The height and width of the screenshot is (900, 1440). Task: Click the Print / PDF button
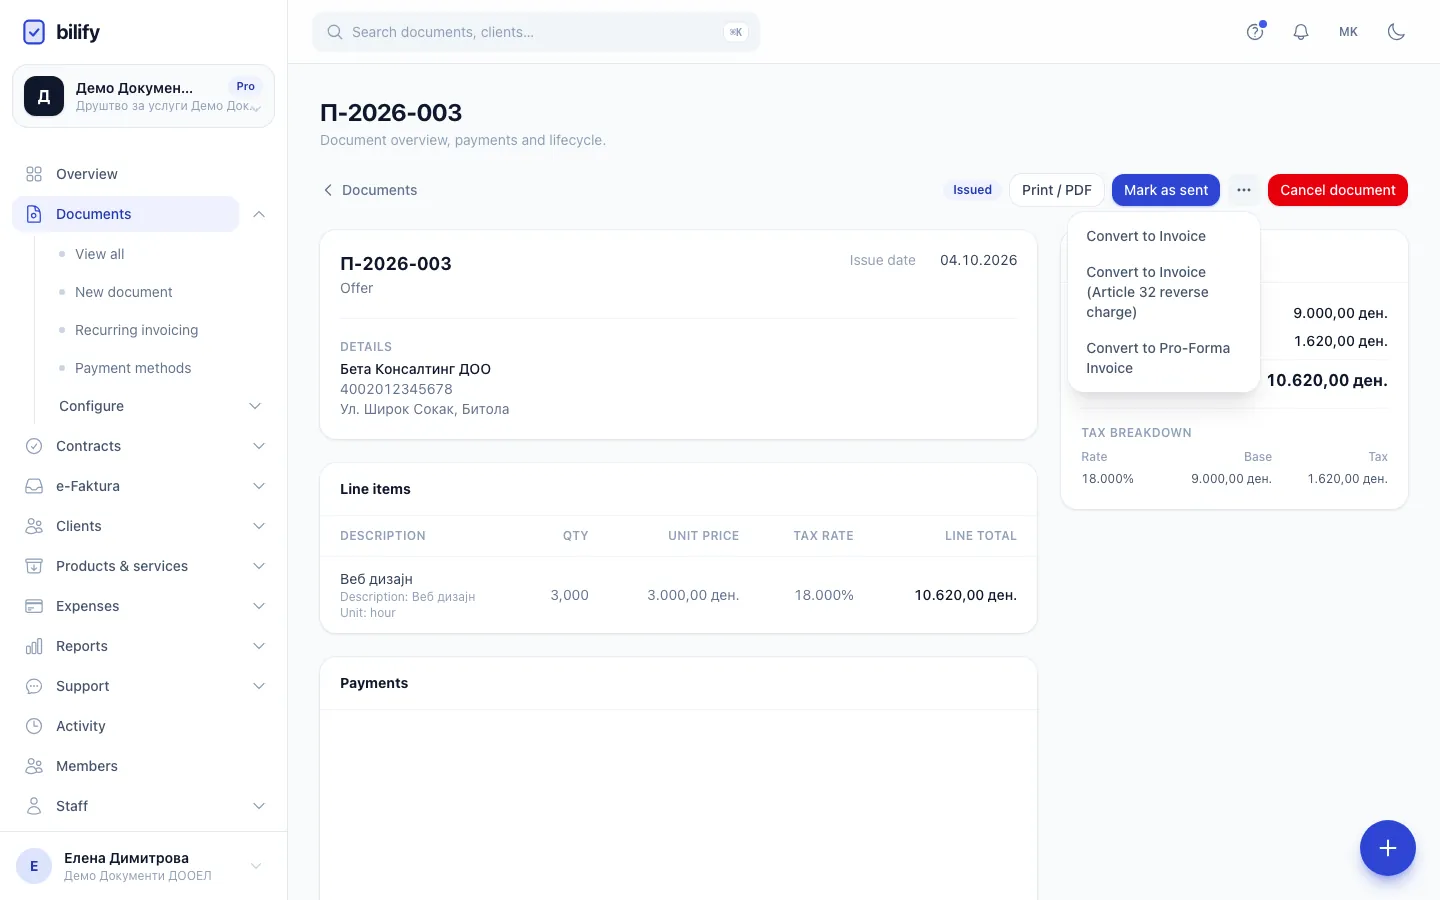(1057, 190)
